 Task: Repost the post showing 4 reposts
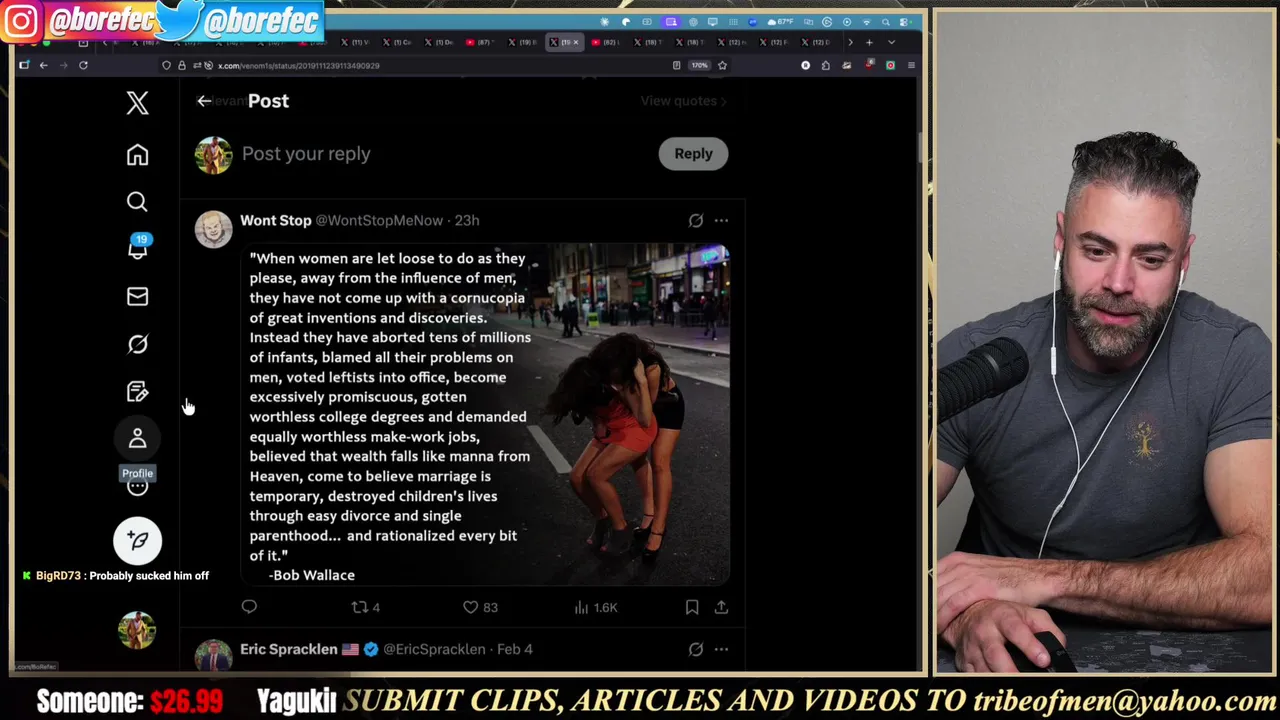pyautogui.click(x=365, y=607)
